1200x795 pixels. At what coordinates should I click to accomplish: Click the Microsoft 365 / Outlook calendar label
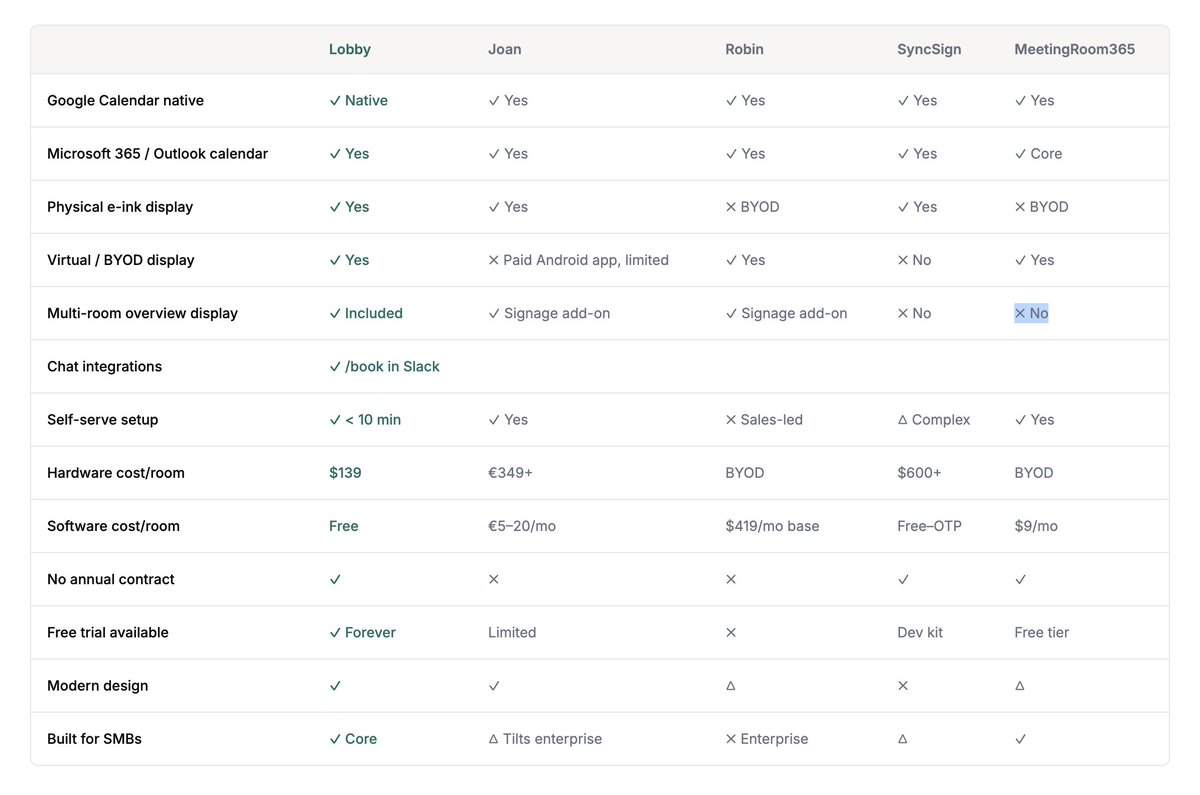pos(157,153)
